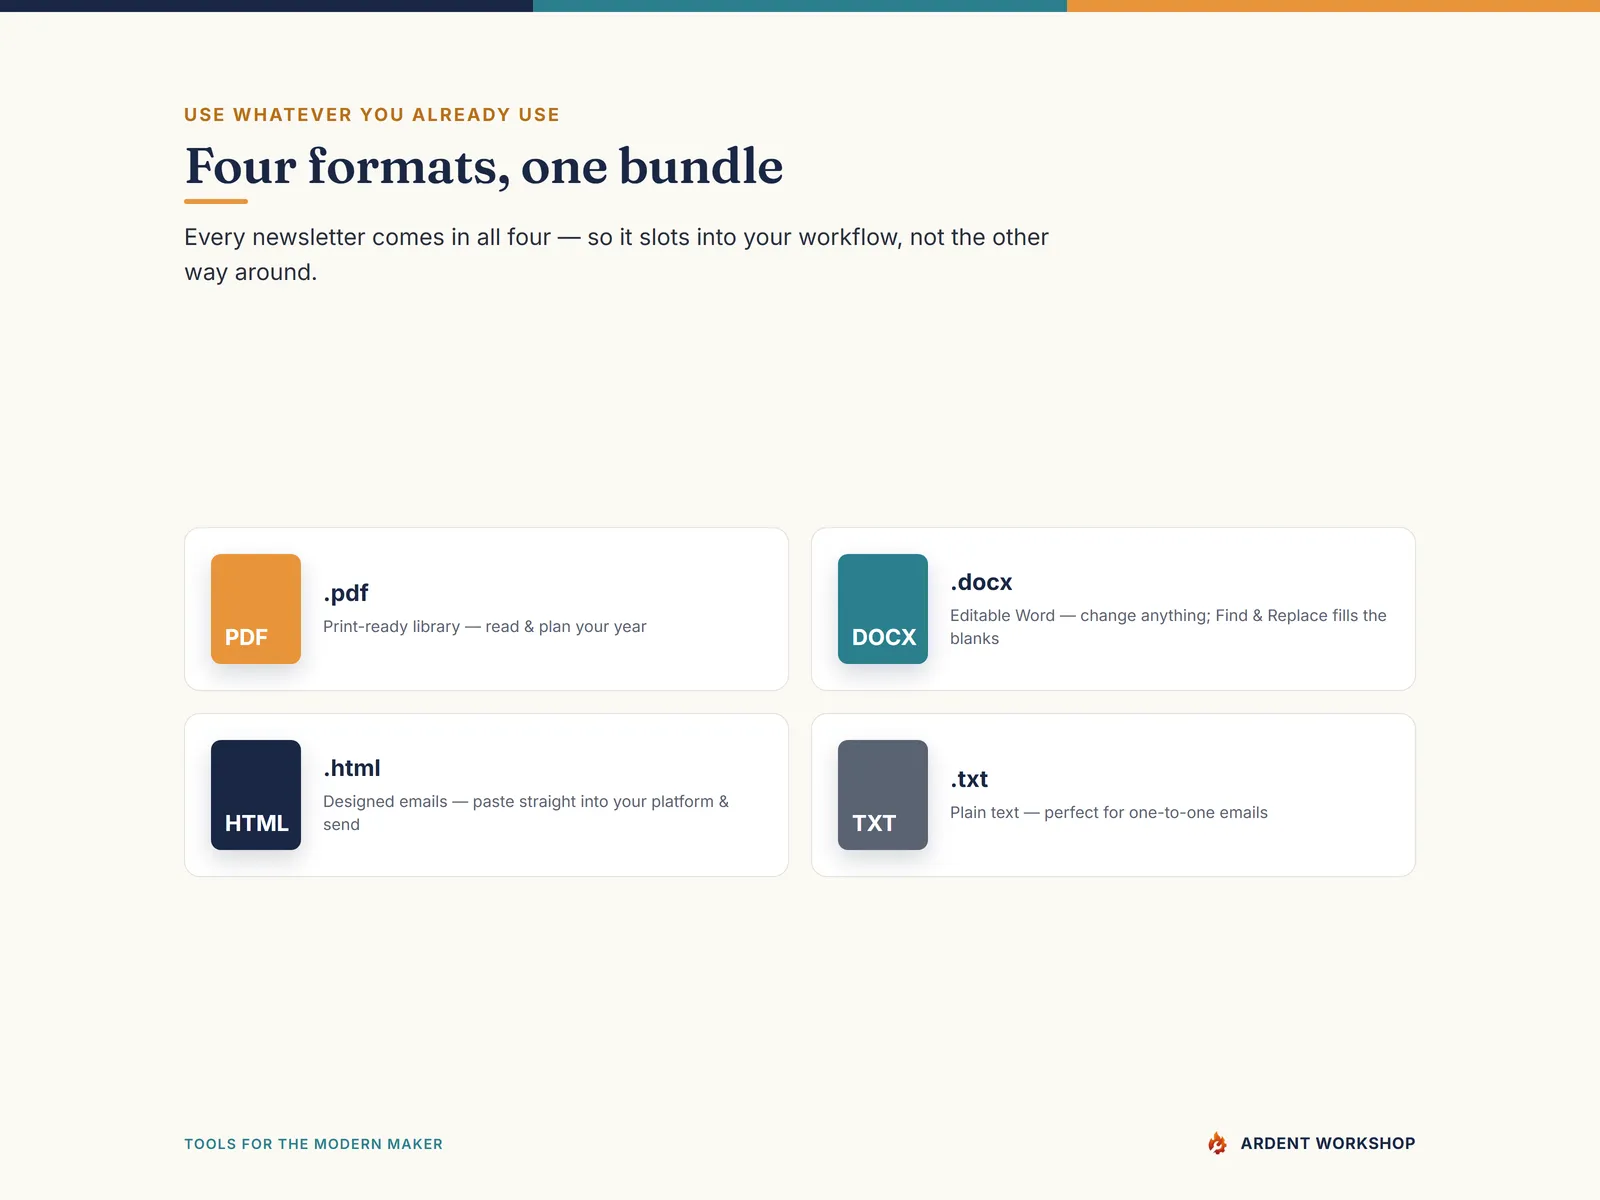
Task: Click the 'Four formats, one bundle' title
Action: pos(484,166)
